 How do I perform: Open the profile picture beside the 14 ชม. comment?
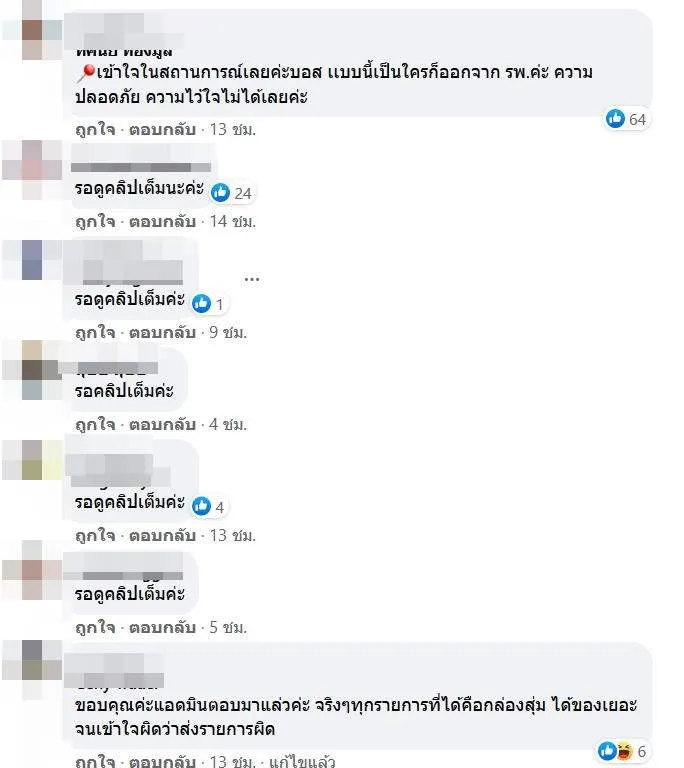tap(32, 169)
